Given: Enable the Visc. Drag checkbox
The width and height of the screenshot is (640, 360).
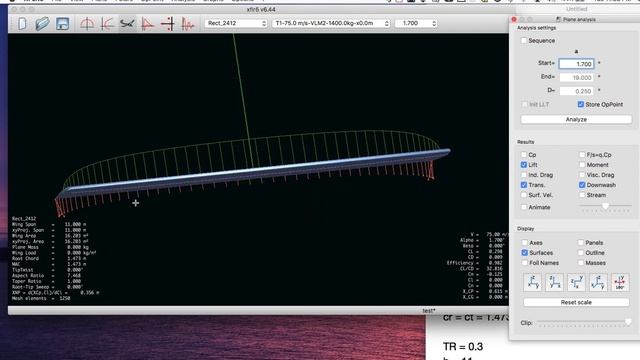Looking at the screenshot, I should coord(582,175).
